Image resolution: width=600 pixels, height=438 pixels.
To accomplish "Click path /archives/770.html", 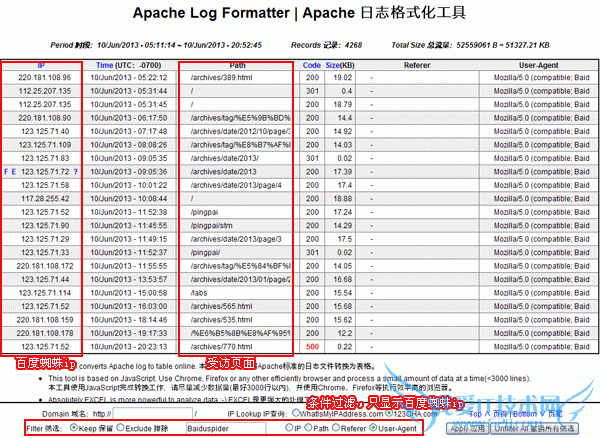I will [x=221, y=347].
